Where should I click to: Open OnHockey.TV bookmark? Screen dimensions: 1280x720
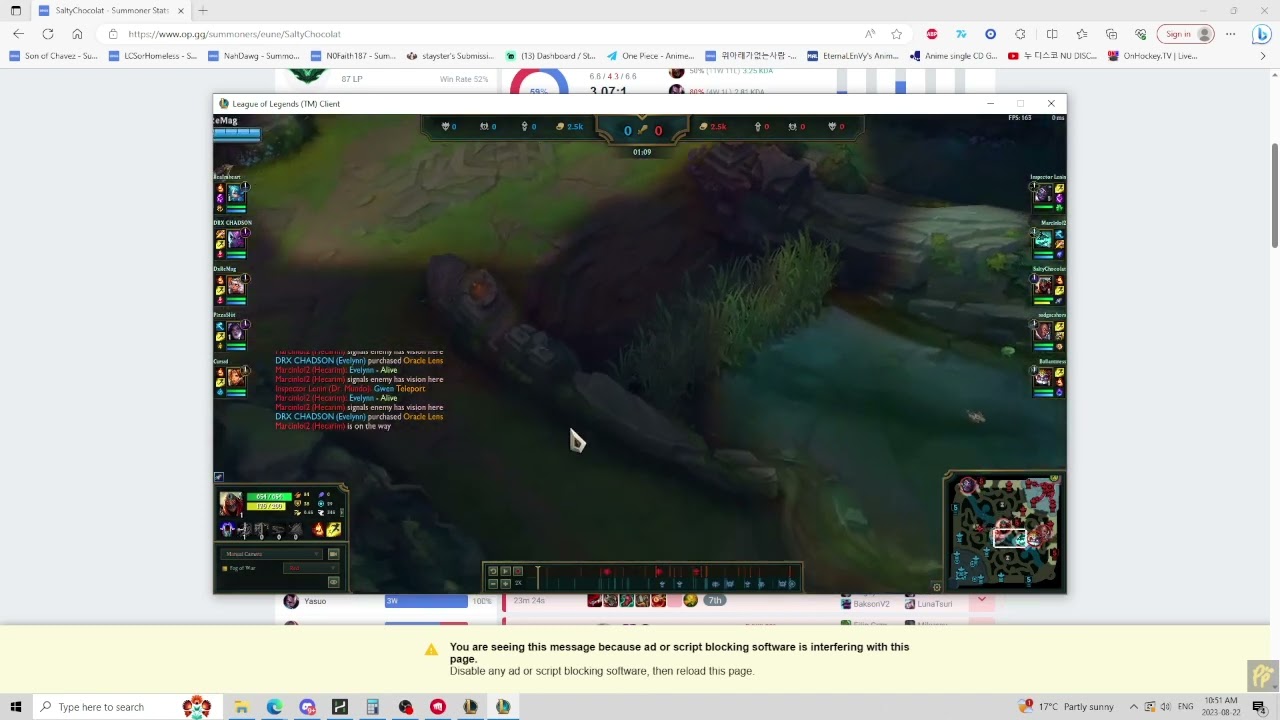tap(1153, 56)
